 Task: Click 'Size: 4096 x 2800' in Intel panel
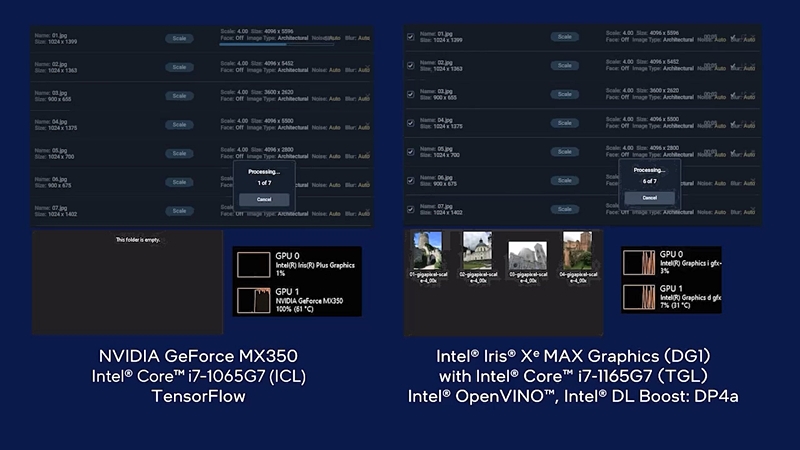657,148
